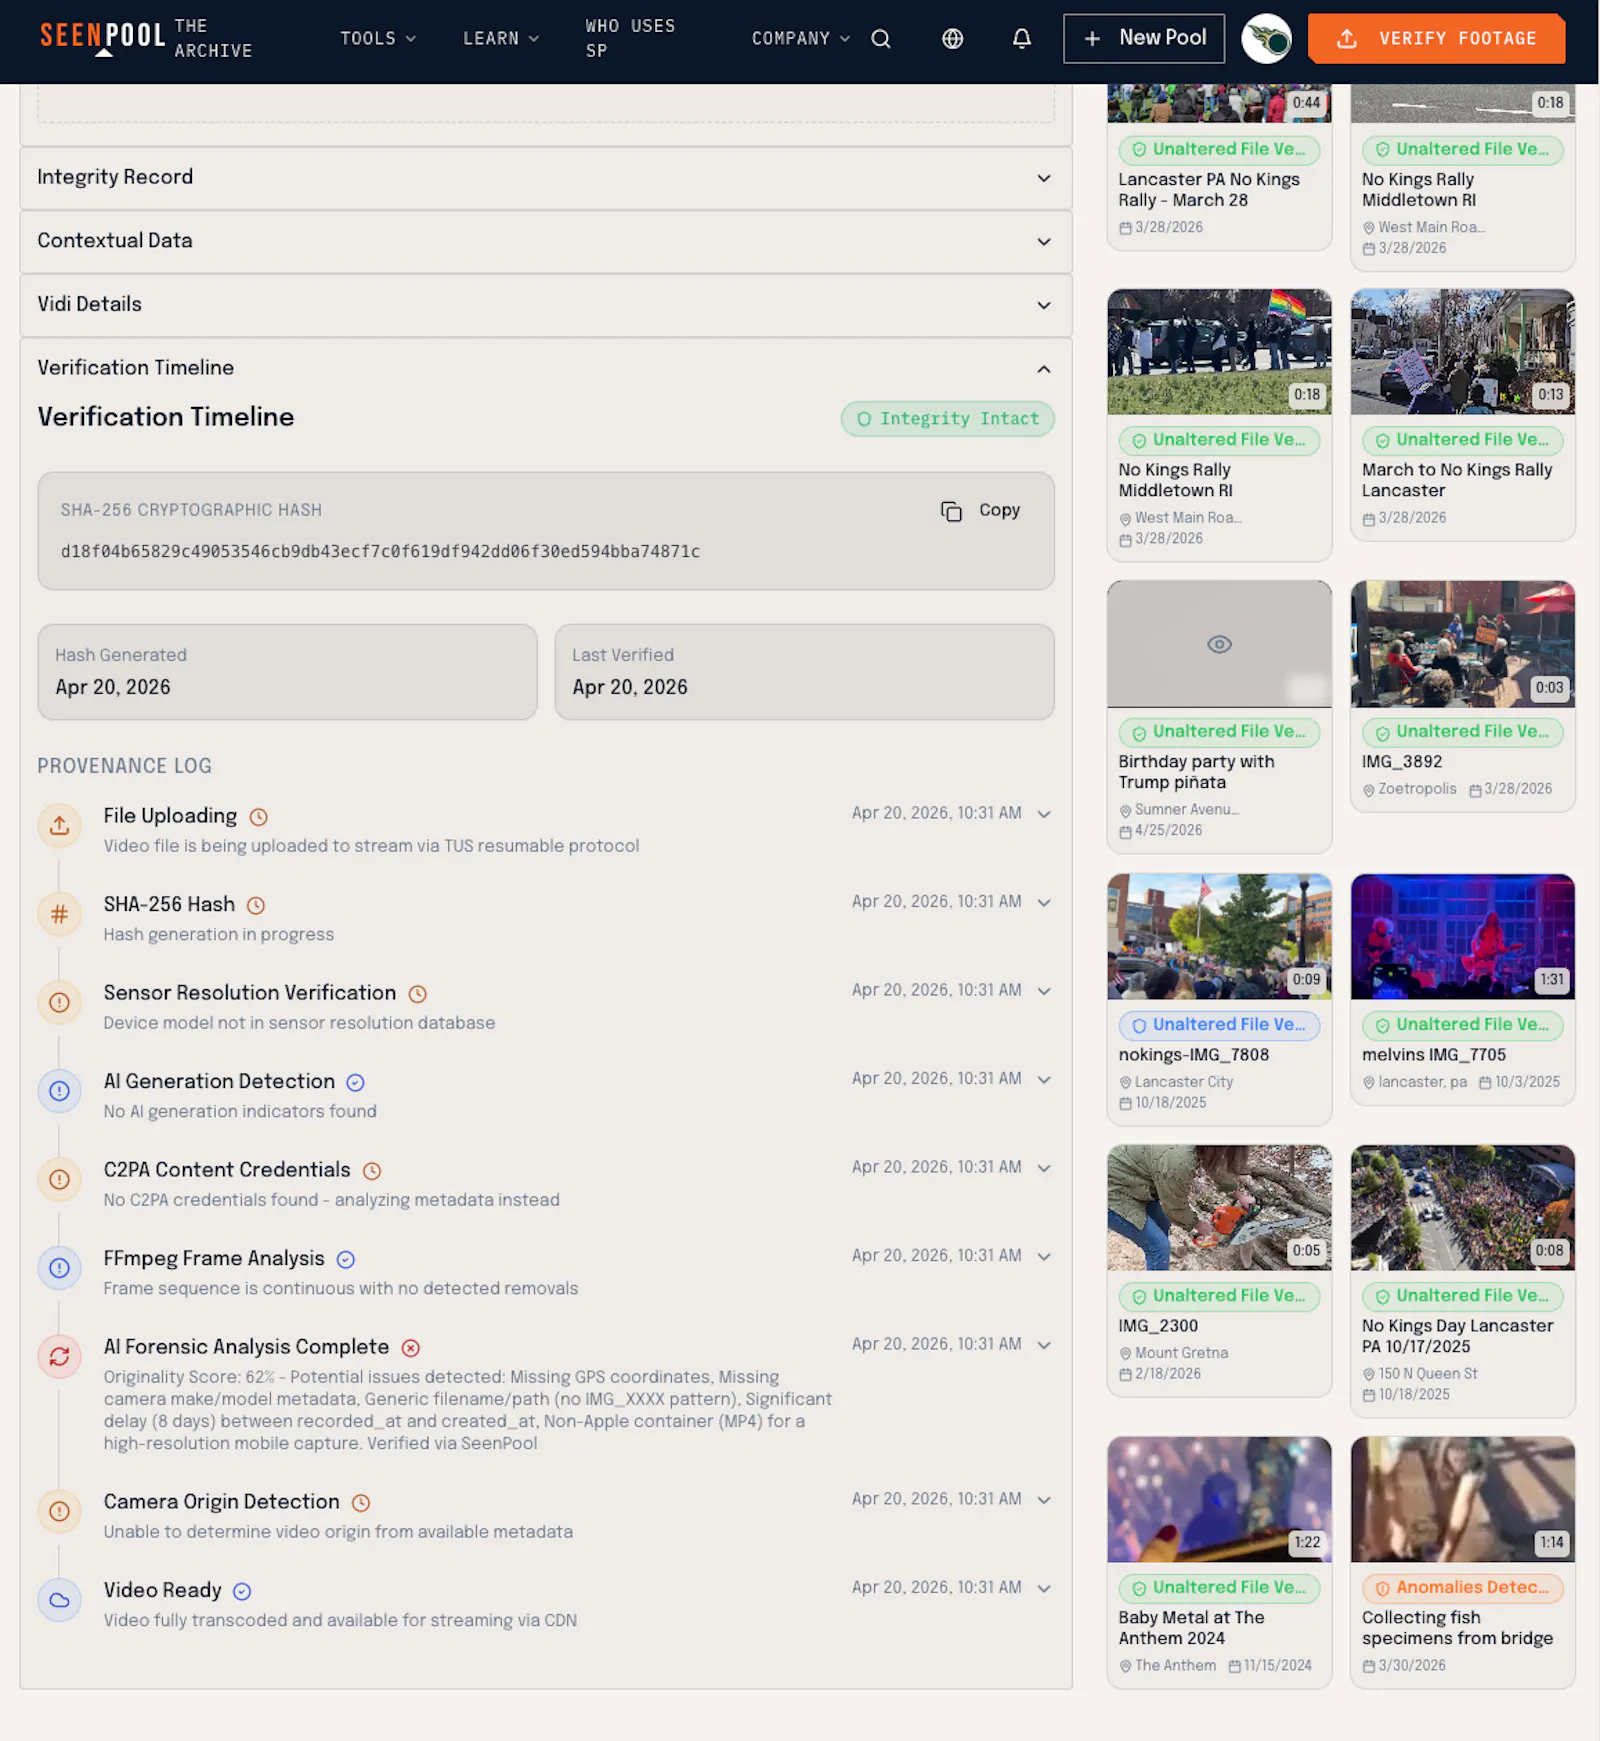Click the clock icon beside Camera Origin Detection
This screenshot has height=1741, width=1600.
point(361,1503)
